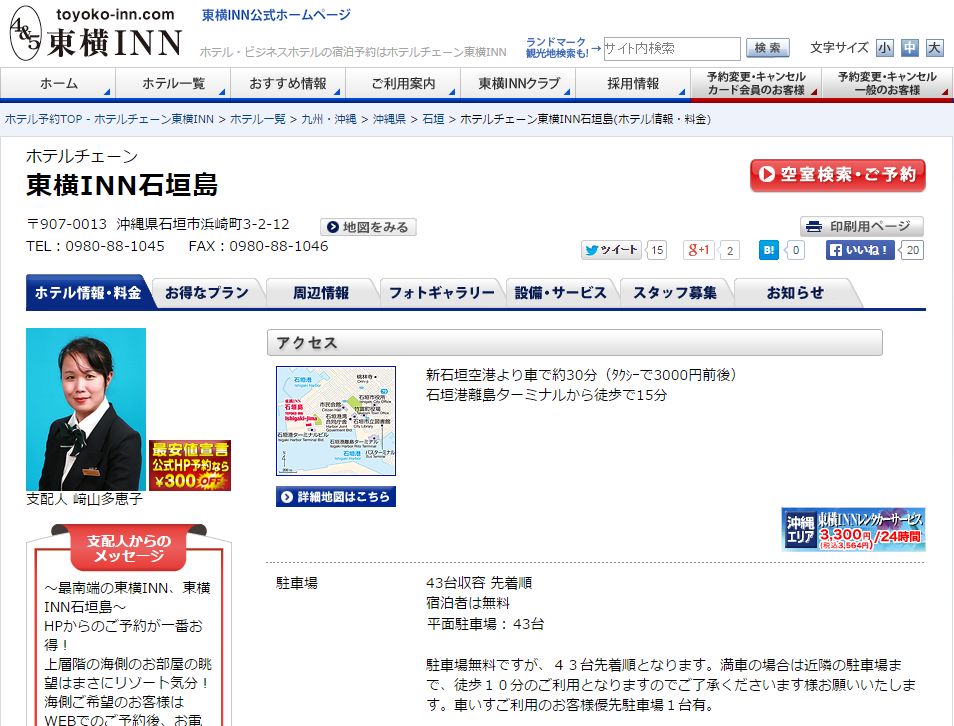Click the 東横INN公式ホームページ header link
Screen dimensions: 954x726
(x=276, y=15)
